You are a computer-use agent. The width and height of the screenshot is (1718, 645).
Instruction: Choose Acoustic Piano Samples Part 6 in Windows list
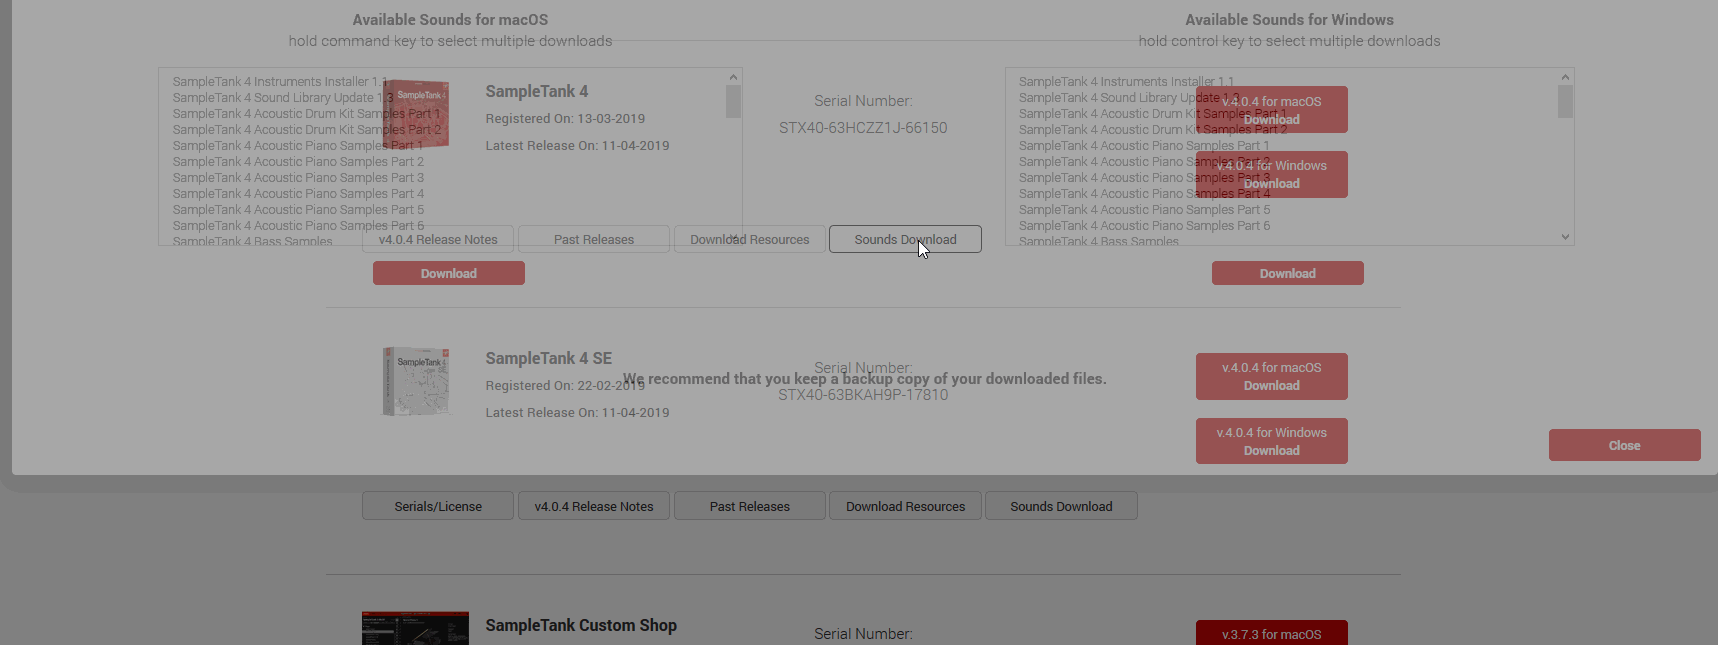(1144, 226)
